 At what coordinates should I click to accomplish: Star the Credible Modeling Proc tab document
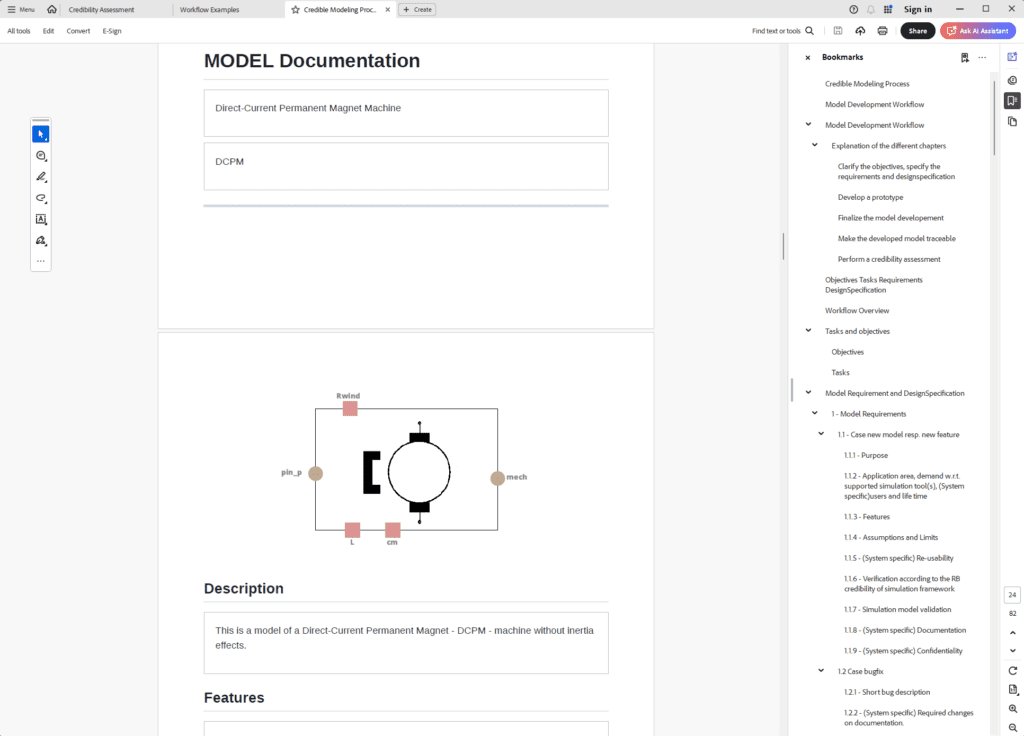coord(295,10)
